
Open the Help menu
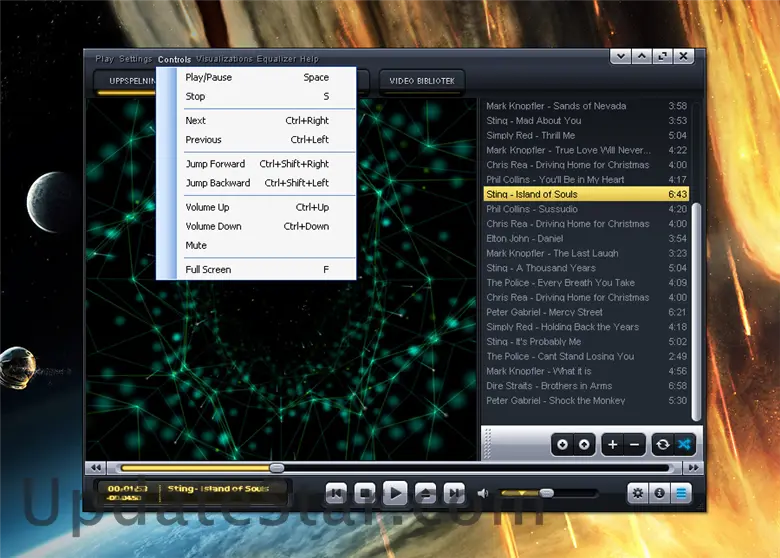(x=309, y=59)
